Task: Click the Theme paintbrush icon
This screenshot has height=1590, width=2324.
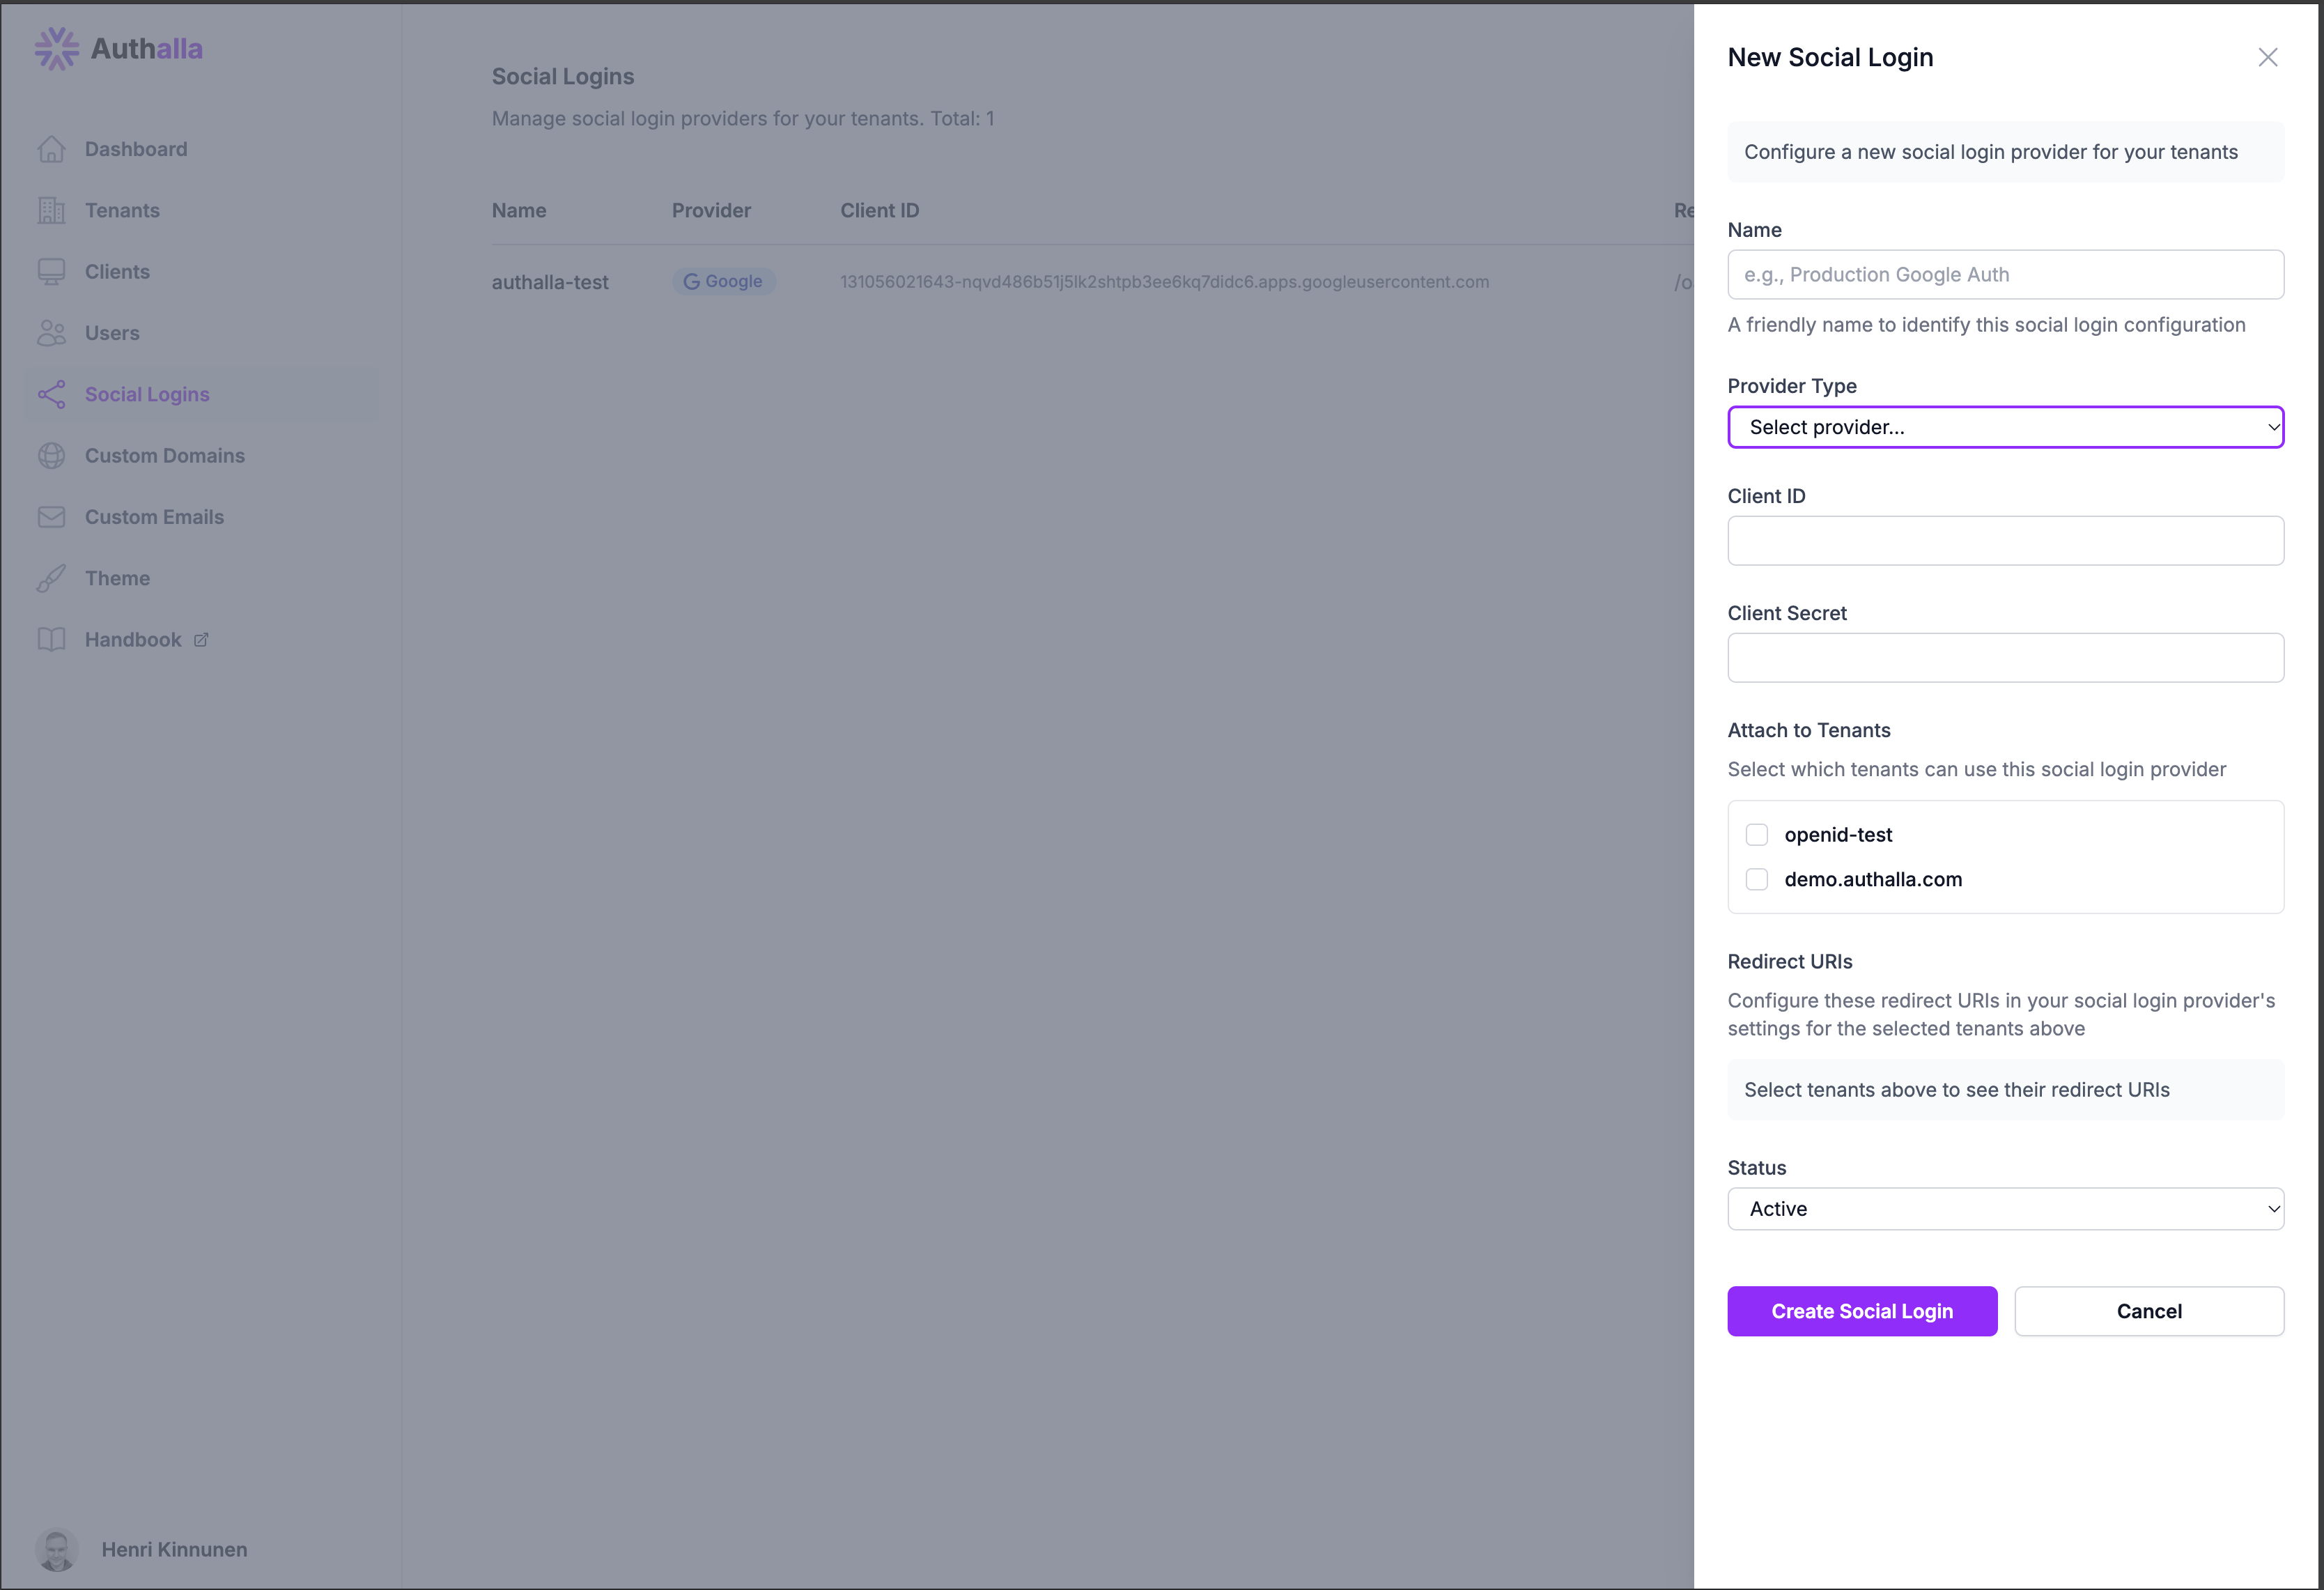Action: coord(51,578)
